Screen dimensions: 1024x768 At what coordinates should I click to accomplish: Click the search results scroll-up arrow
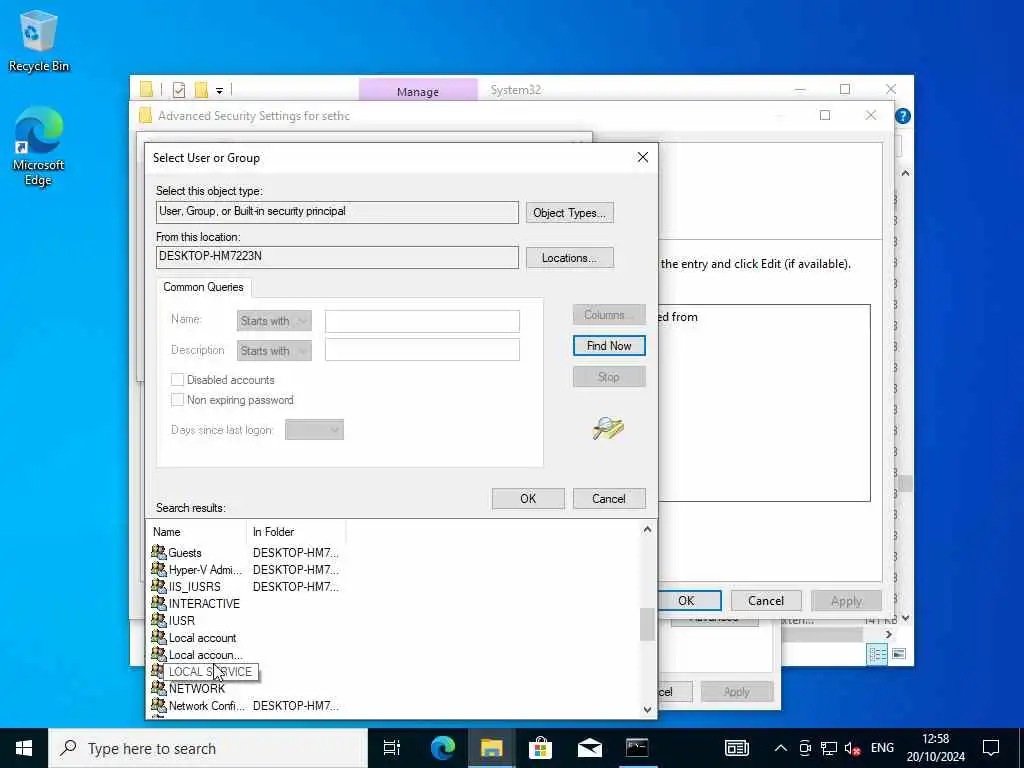[647, 530]
